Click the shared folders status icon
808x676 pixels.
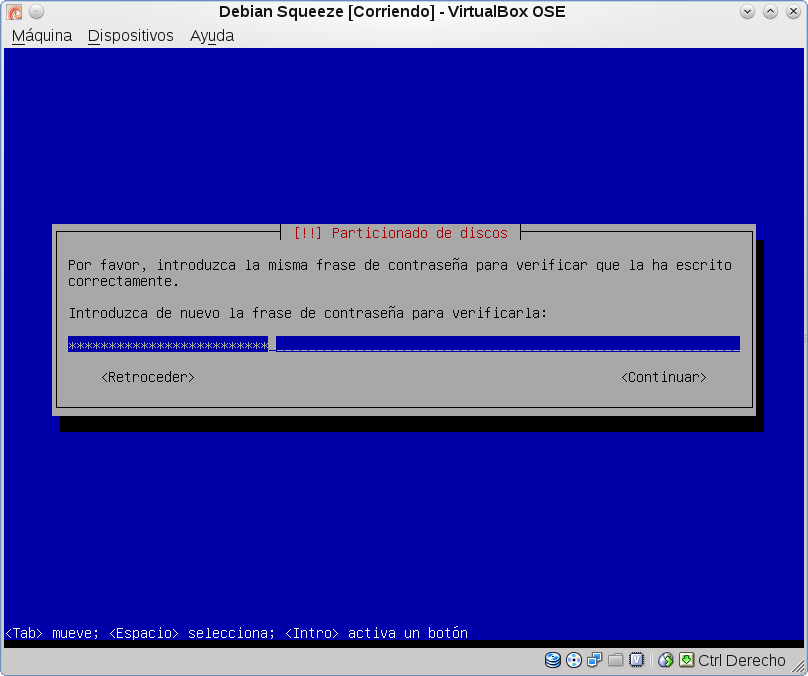(x=615, y=660)
